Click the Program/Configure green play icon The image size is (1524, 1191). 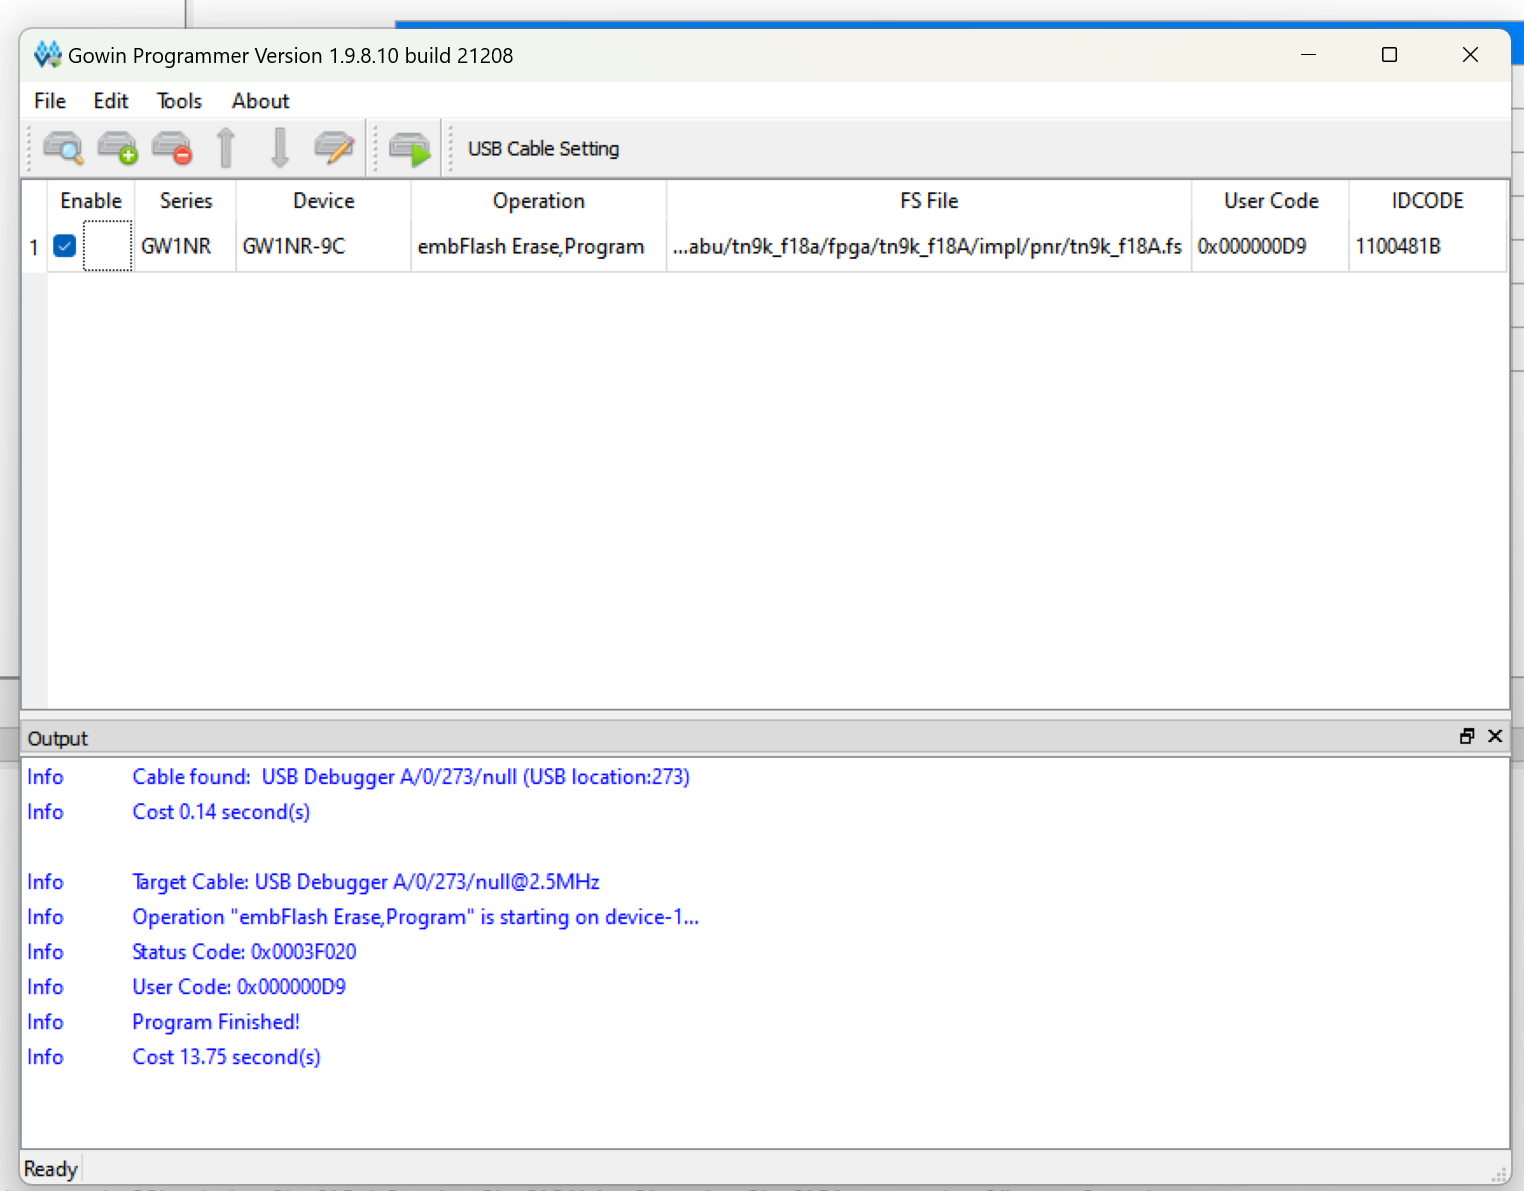pyautogui.click(x=409, y=149)
